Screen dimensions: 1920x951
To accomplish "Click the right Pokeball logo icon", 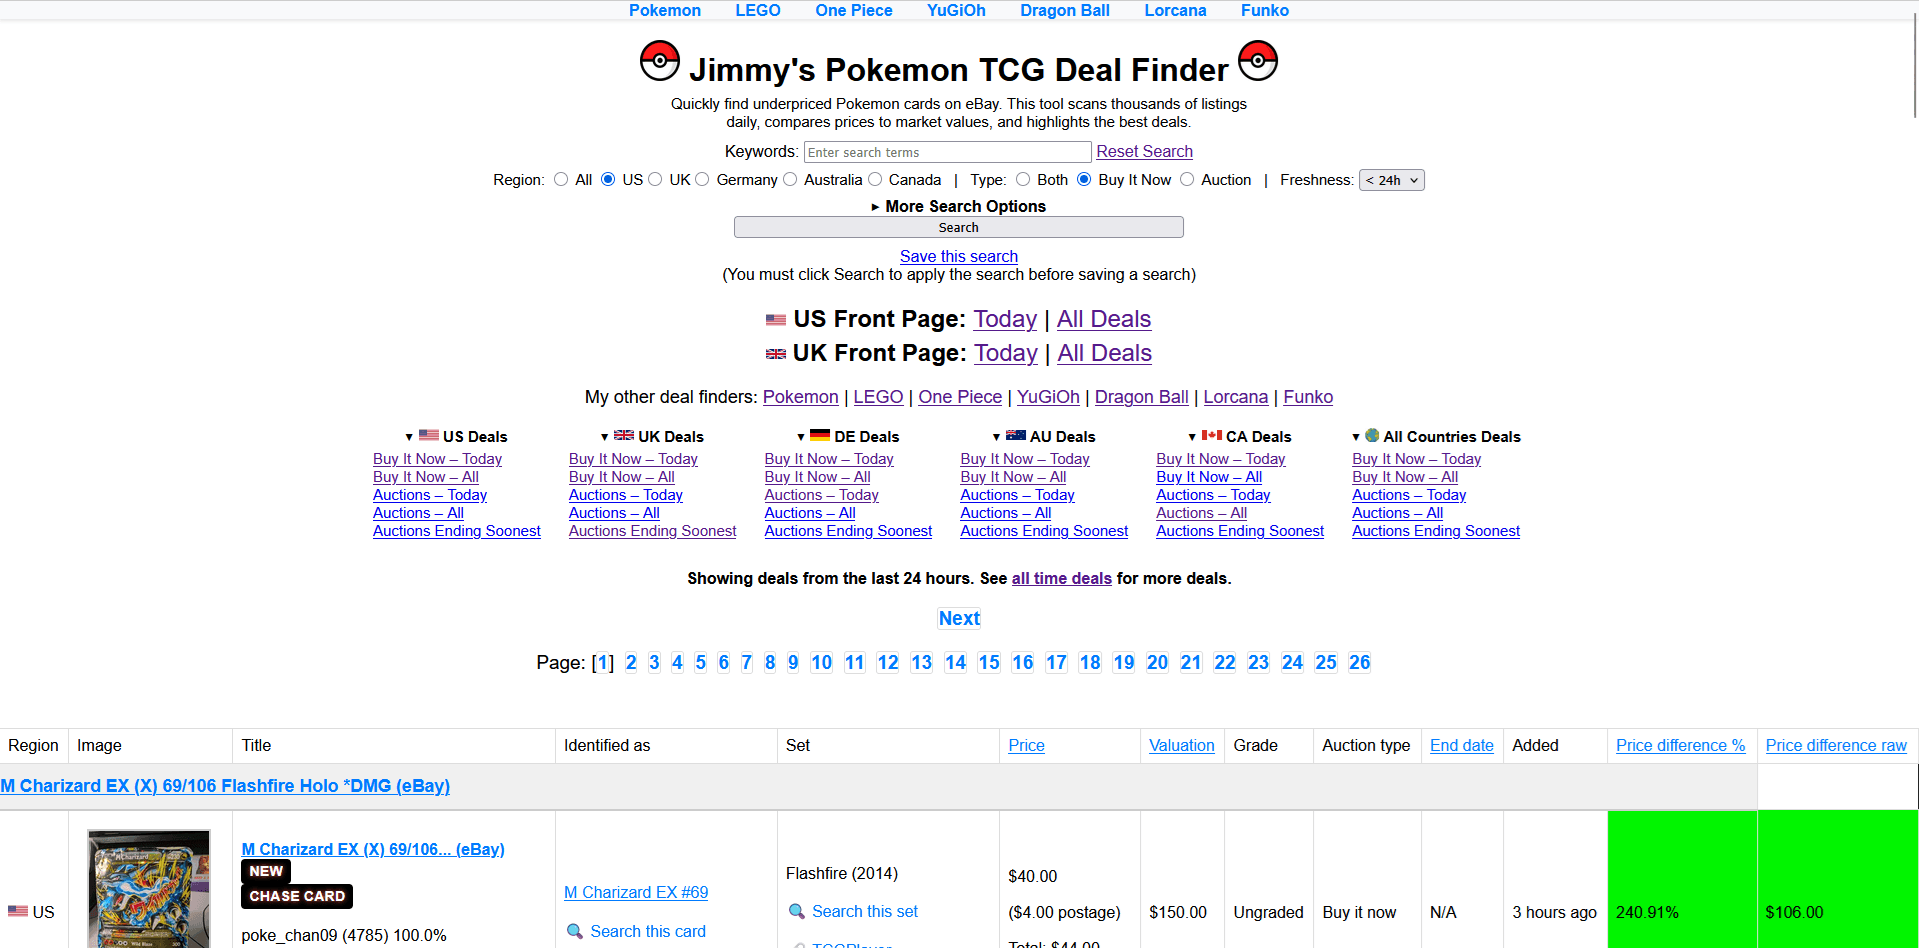I will click(1258, 61).
